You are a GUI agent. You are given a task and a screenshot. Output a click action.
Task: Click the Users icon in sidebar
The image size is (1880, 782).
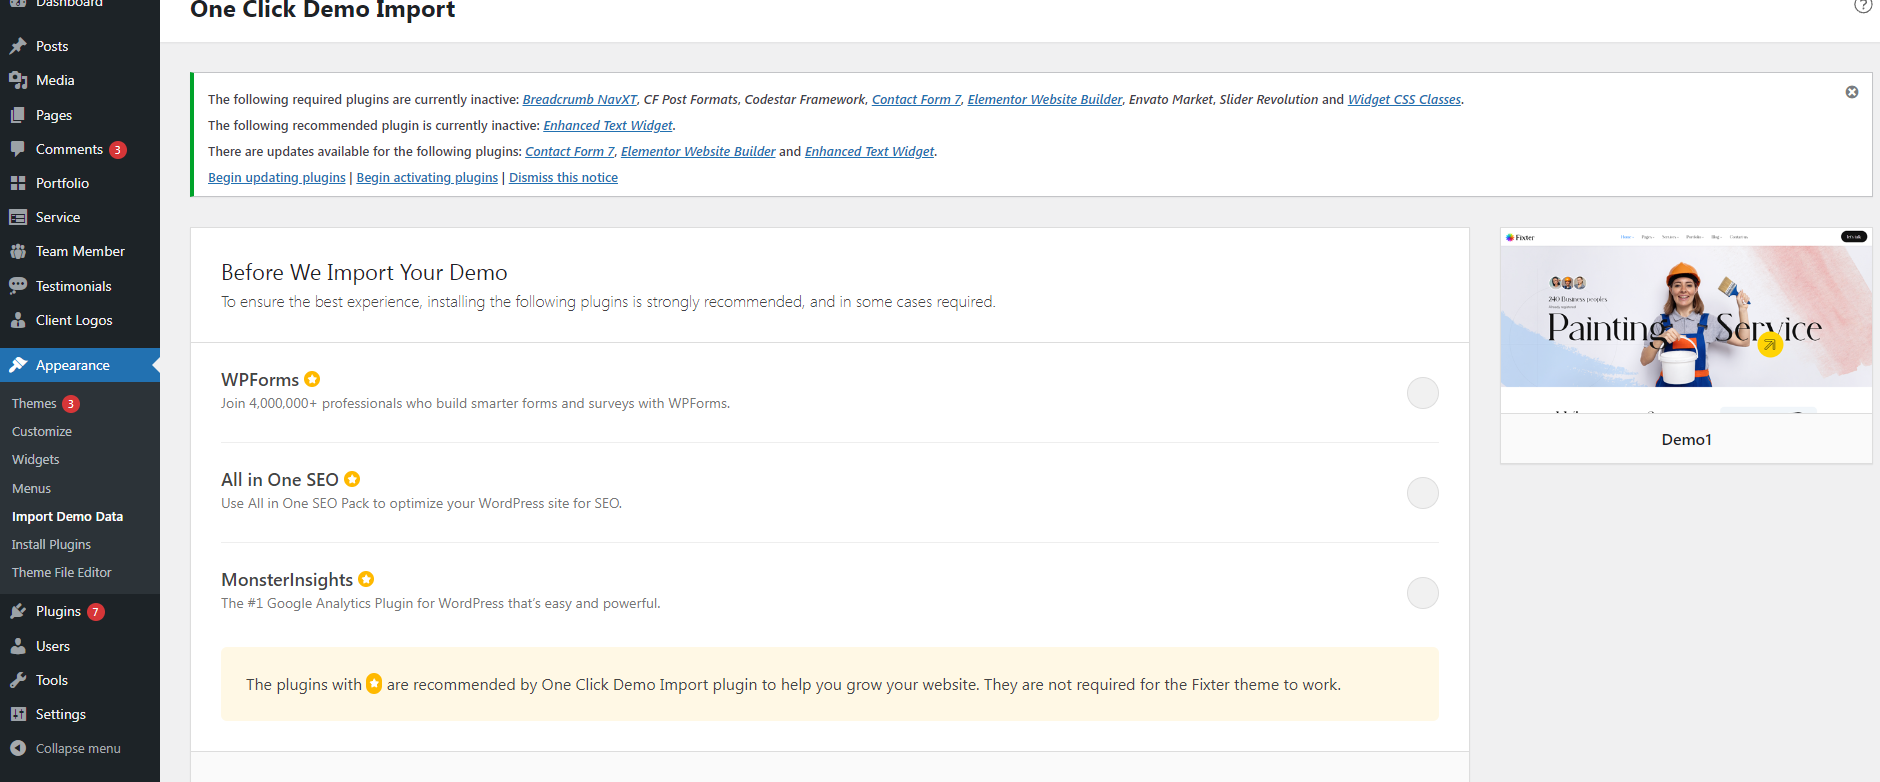coord(18,646)
